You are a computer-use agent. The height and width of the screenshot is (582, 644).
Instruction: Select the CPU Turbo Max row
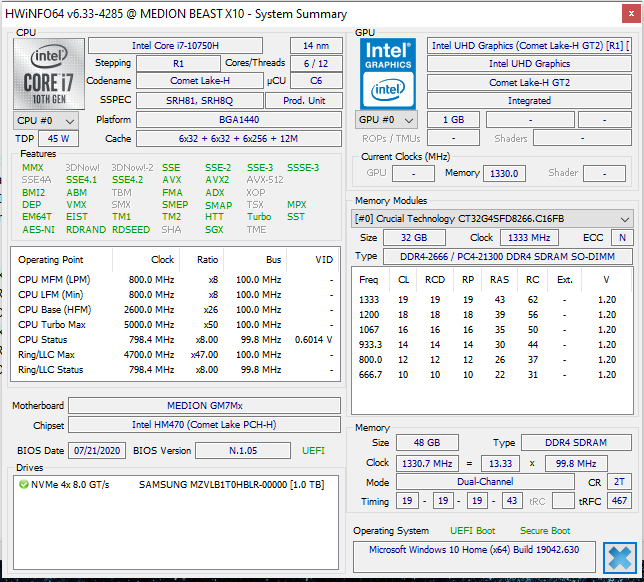coord(175,325)
